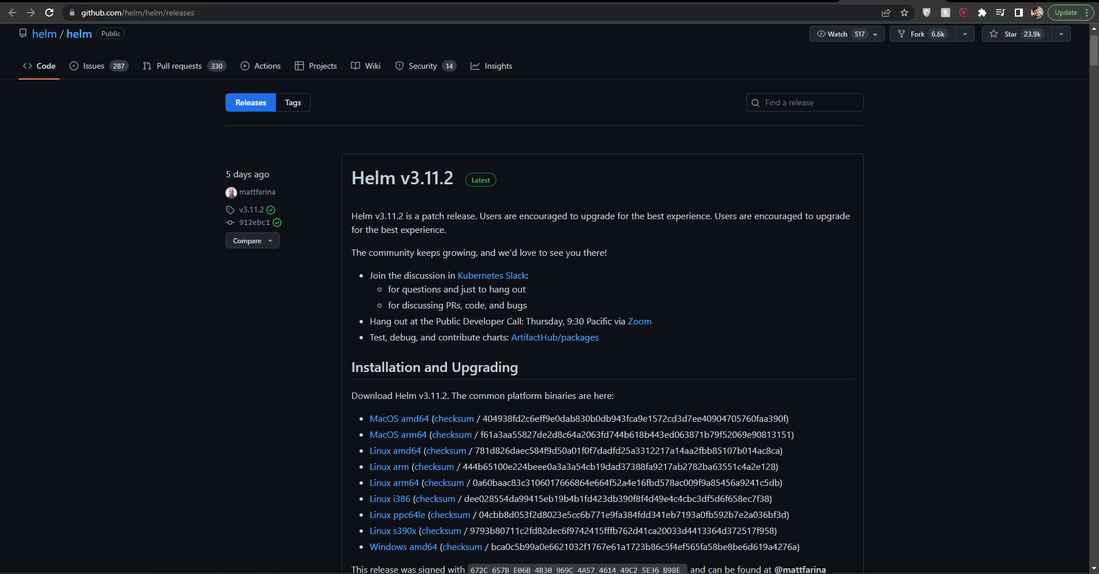Open the Issues tab
The image size is (1099, 574).
pos(98,66)
